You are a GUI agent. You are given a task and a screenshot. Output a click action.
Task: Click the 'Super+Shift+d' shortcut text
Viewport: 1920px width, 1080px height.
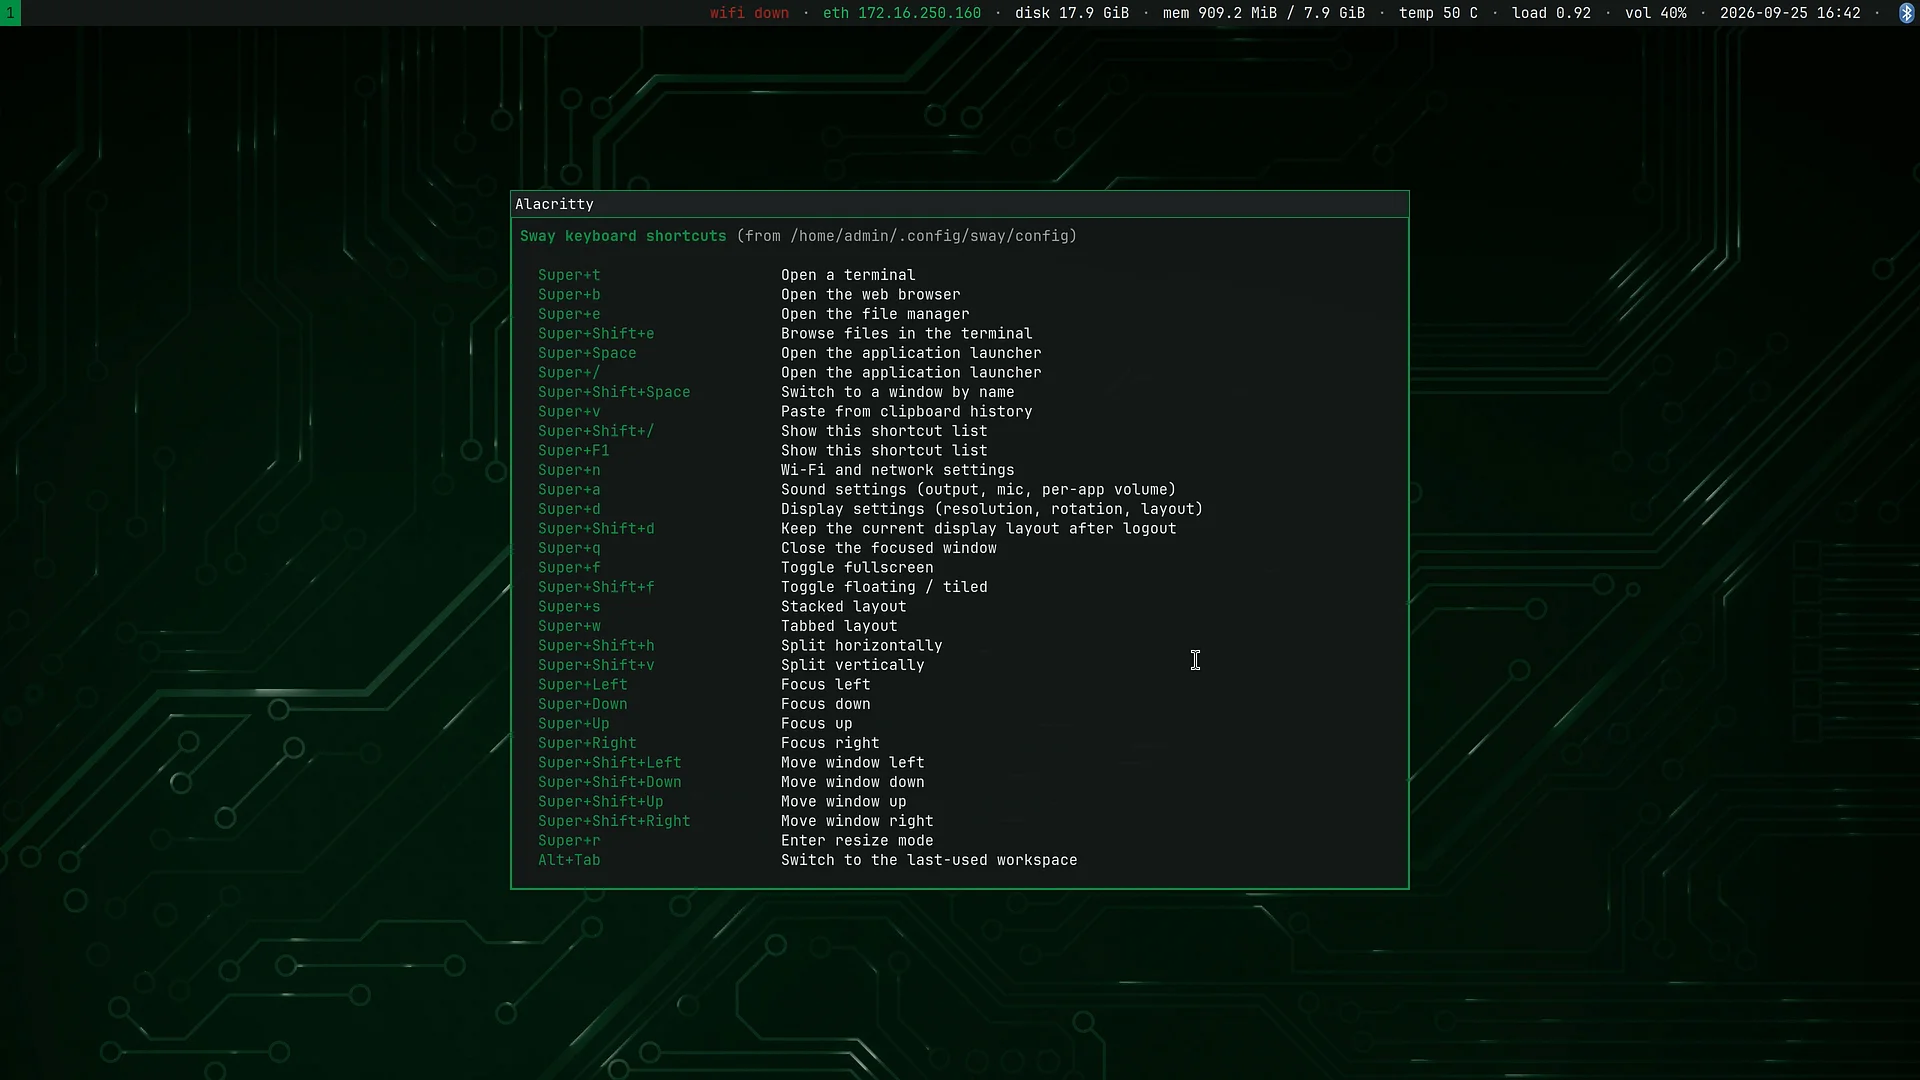click(596, 529)
